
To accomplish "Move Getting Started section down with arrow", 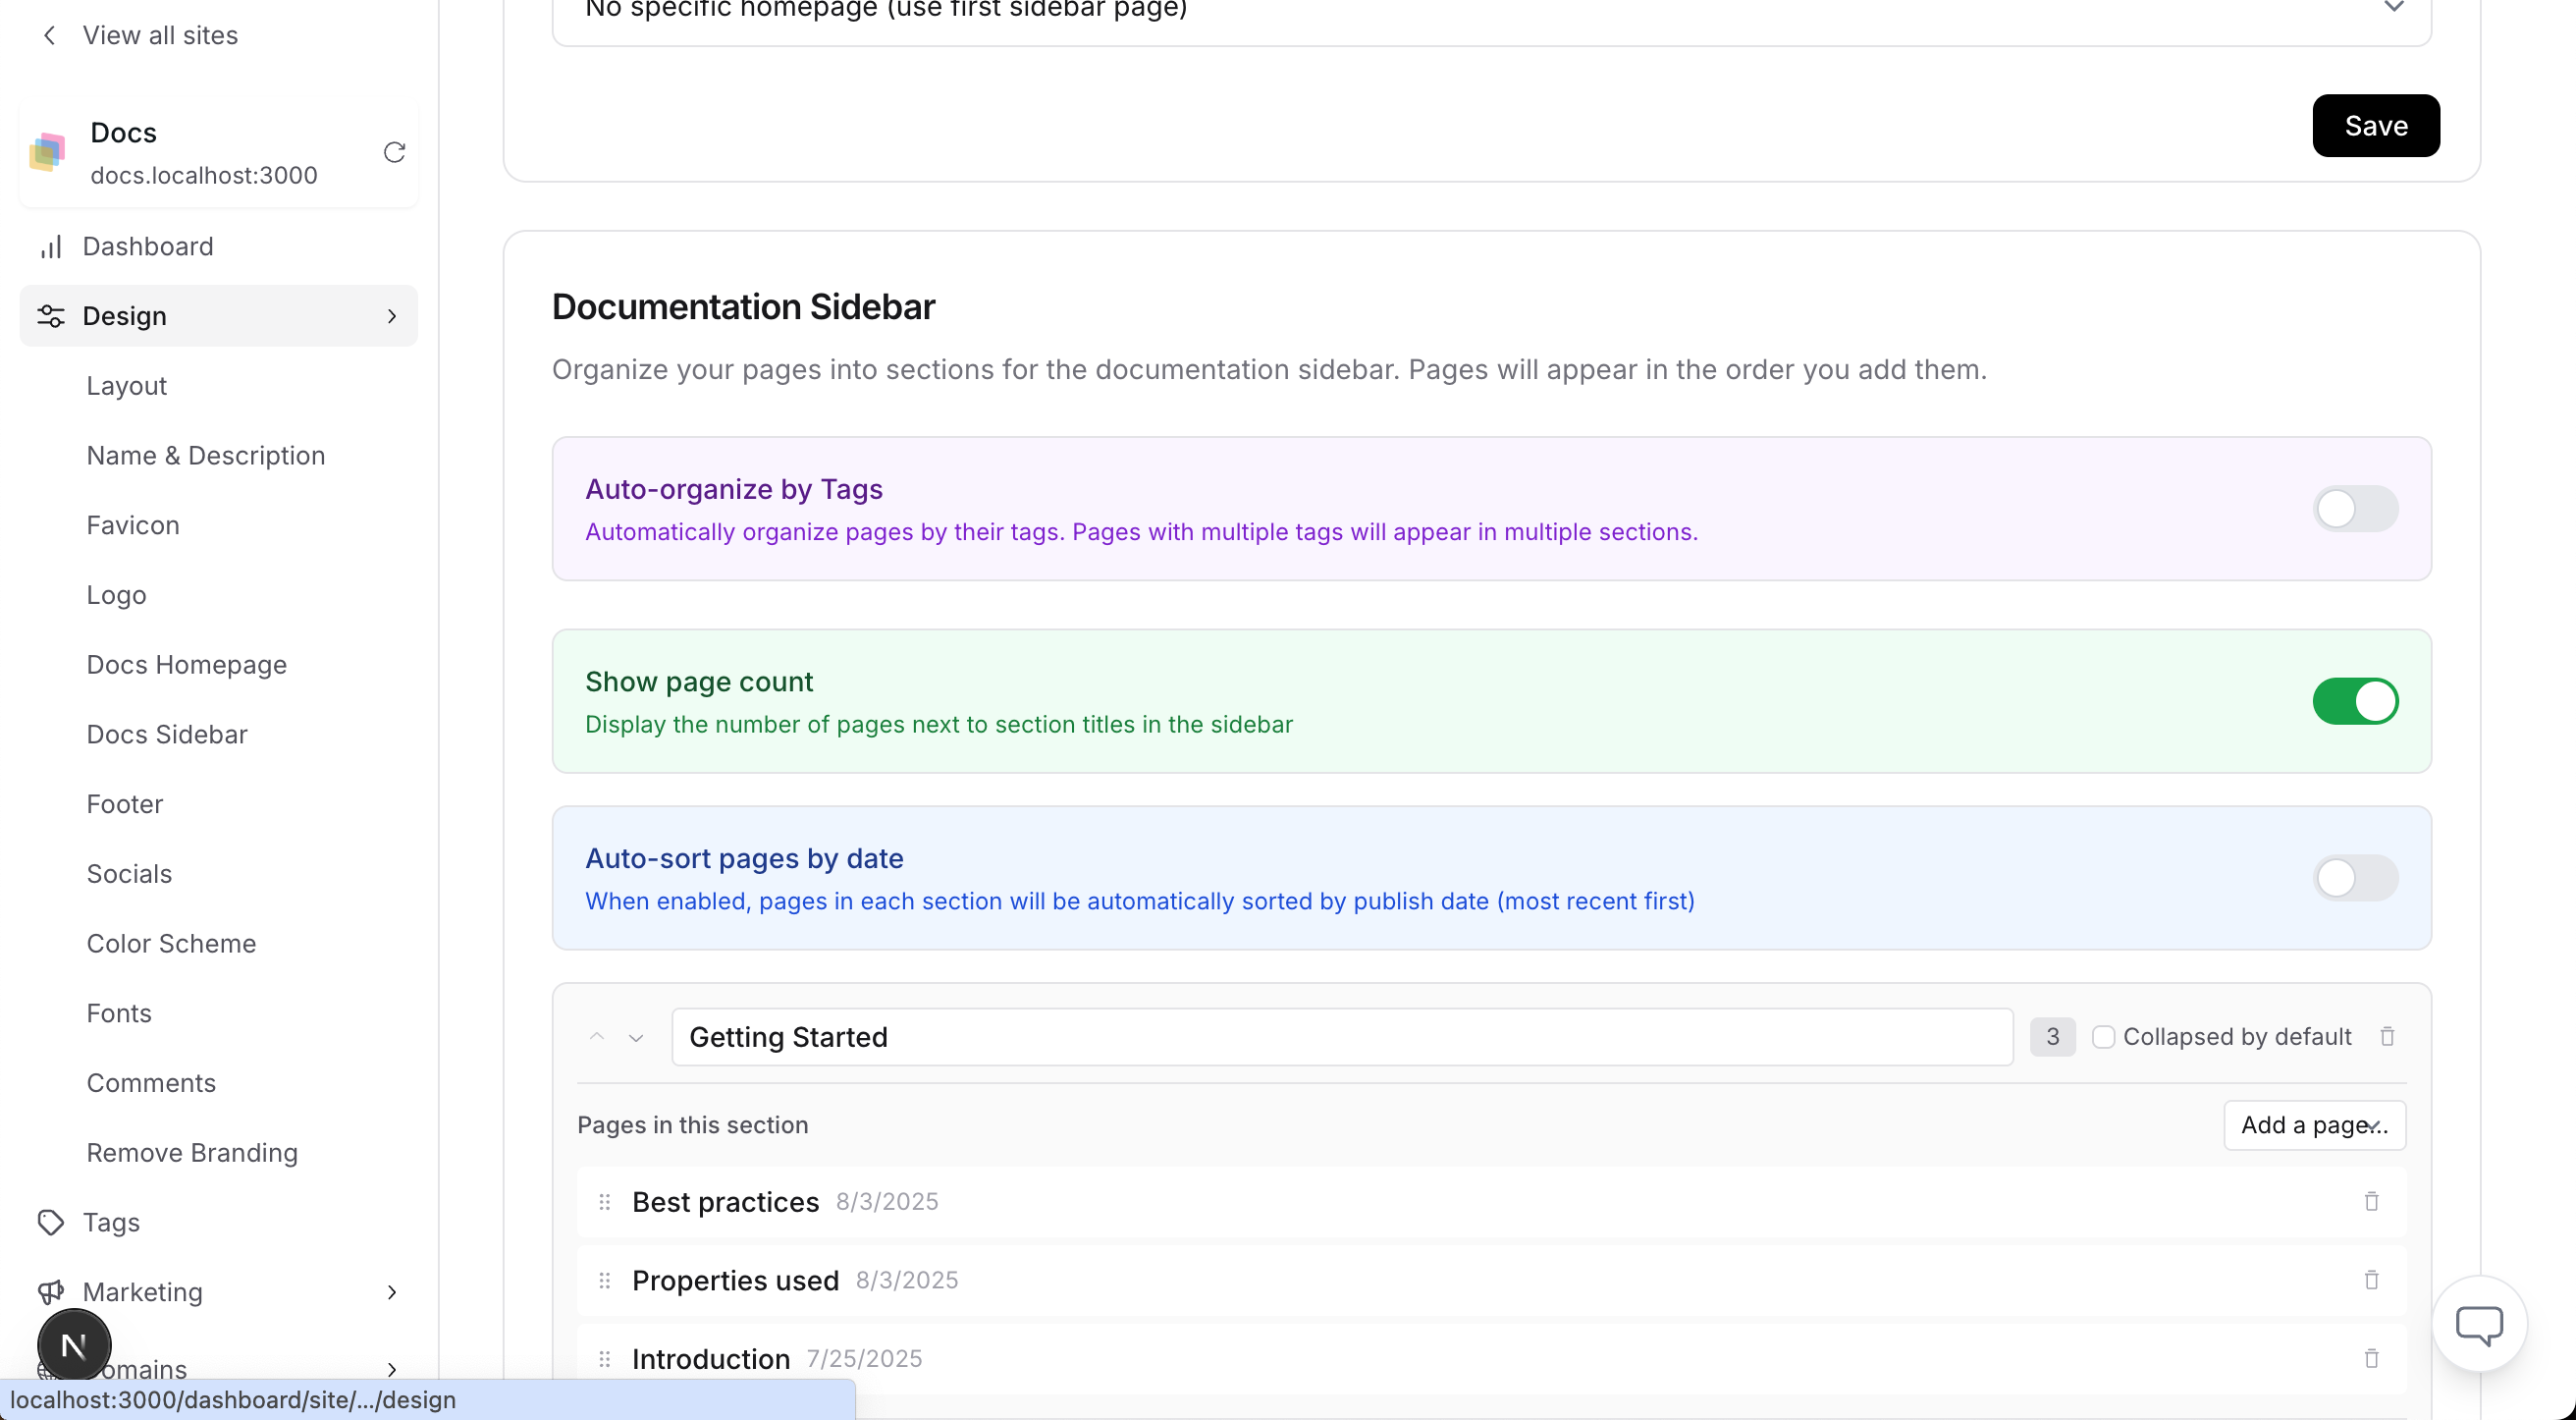I will point(636,1038).
